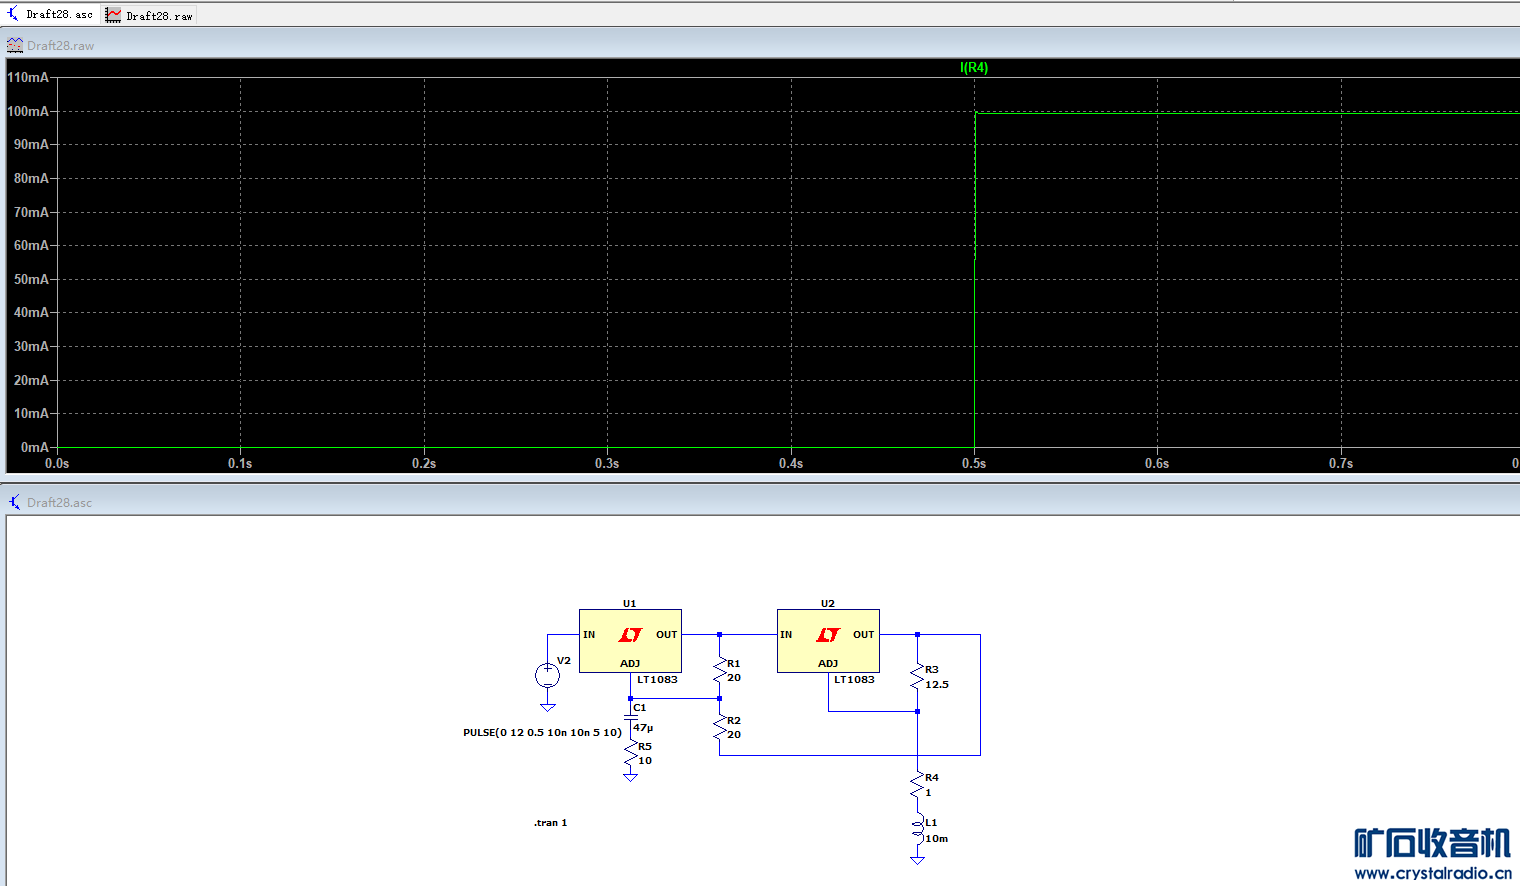Select resistor R3 symbol
This screenshot has width=1520, height=886.
pyautogui.click(x=917, y=677)
